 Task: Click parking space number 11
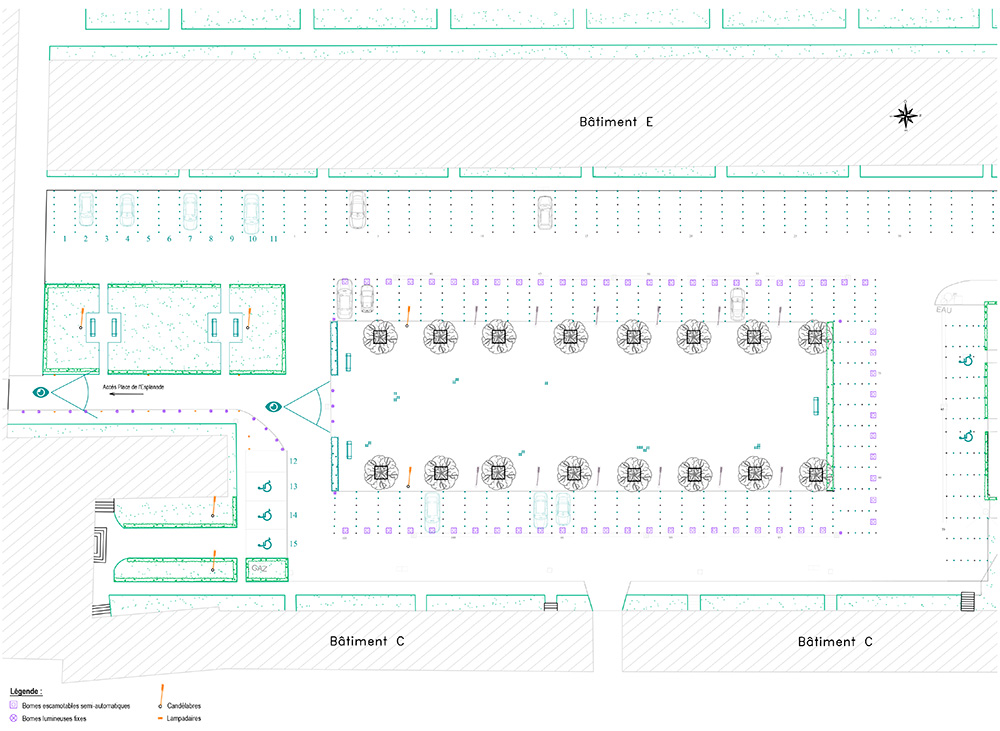[272, 240]
